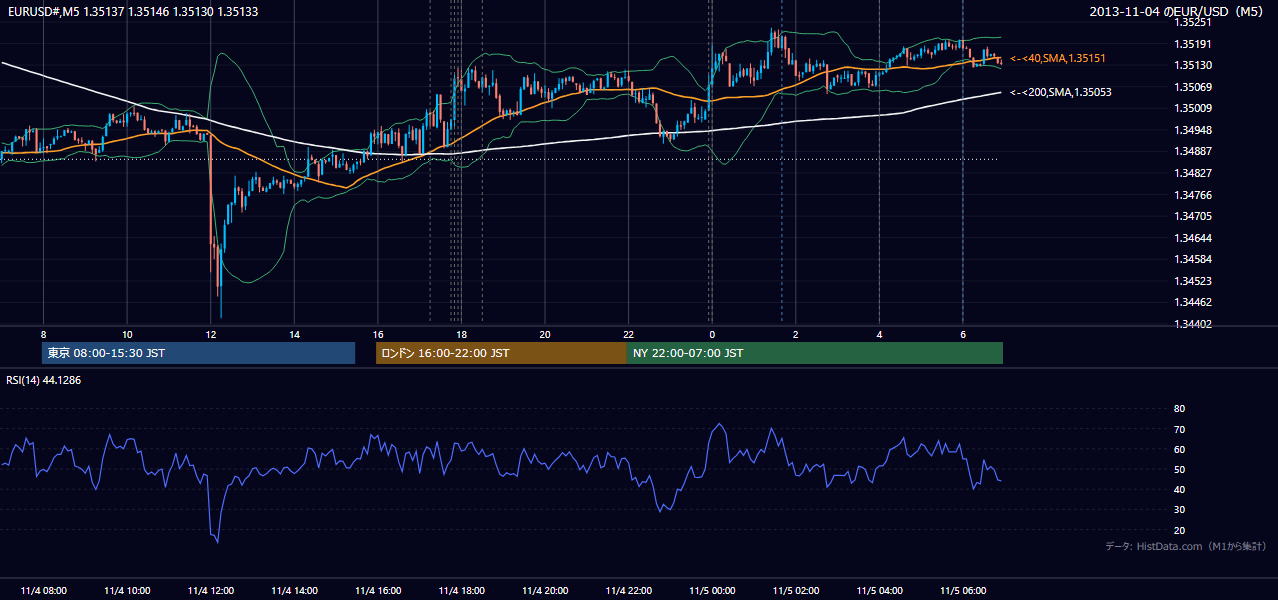Click RSI scale level 50
This screenshot has height=600, width=1278.
pyautogui.click(x=1179, y=470)
